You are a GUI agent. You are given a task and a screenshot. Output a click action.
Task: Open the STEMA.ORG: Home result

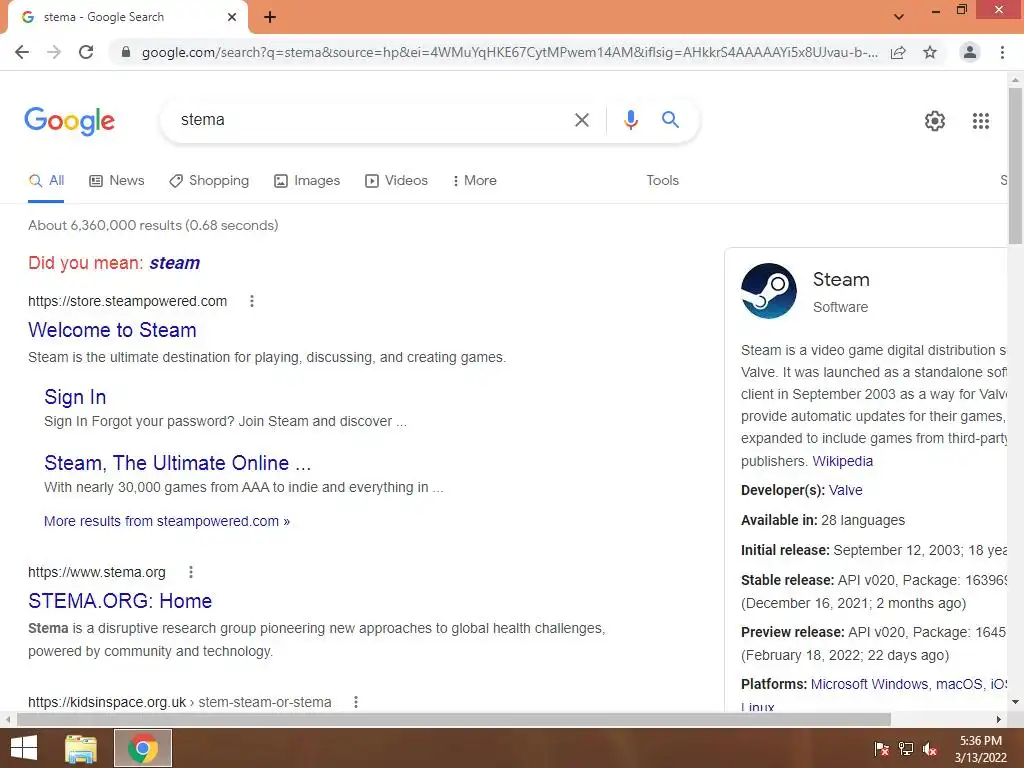click(120, 601)
